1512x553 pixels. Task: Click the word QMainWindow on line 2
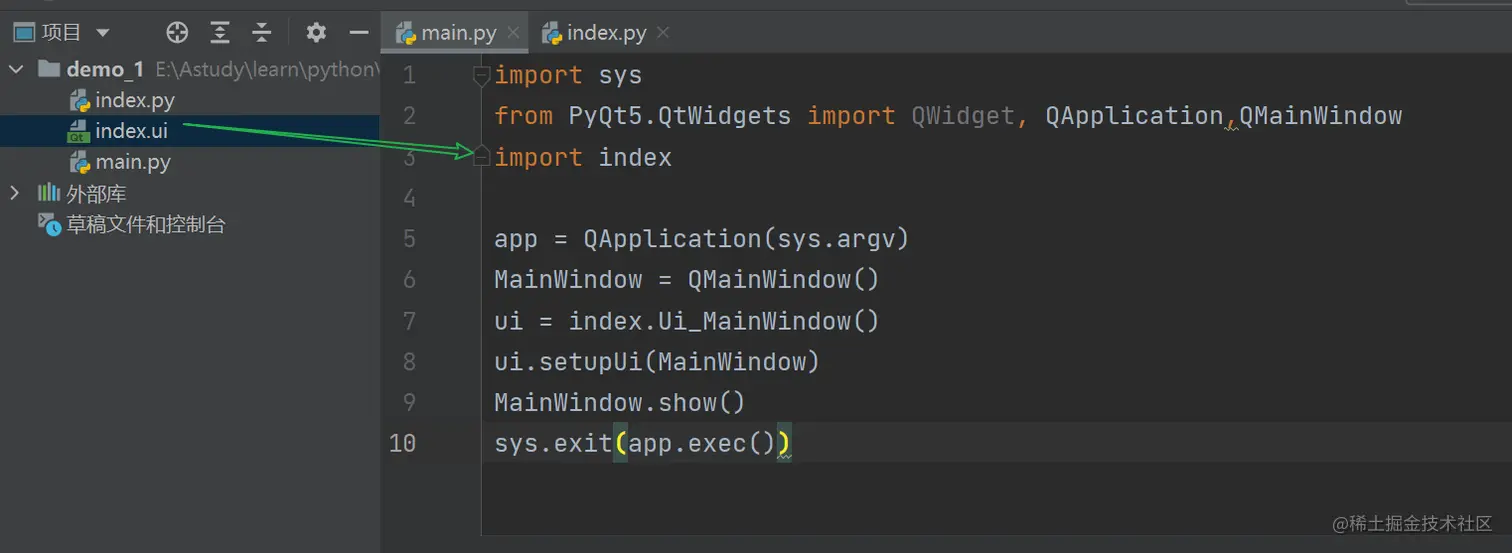pos(1320,116)
